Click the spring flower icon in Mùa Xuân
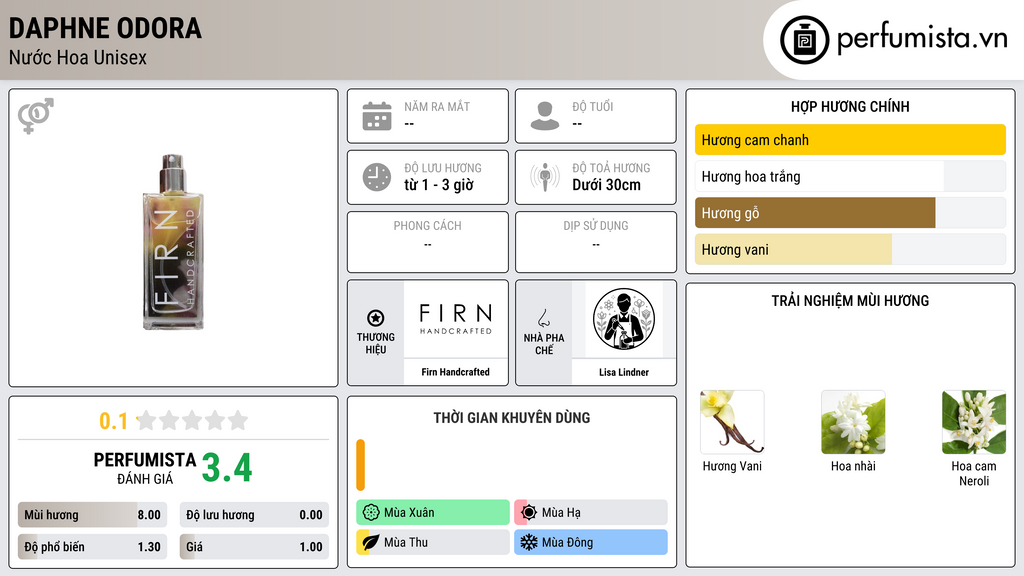Screen dimensions: 1024x576 (x=371, y=512)
